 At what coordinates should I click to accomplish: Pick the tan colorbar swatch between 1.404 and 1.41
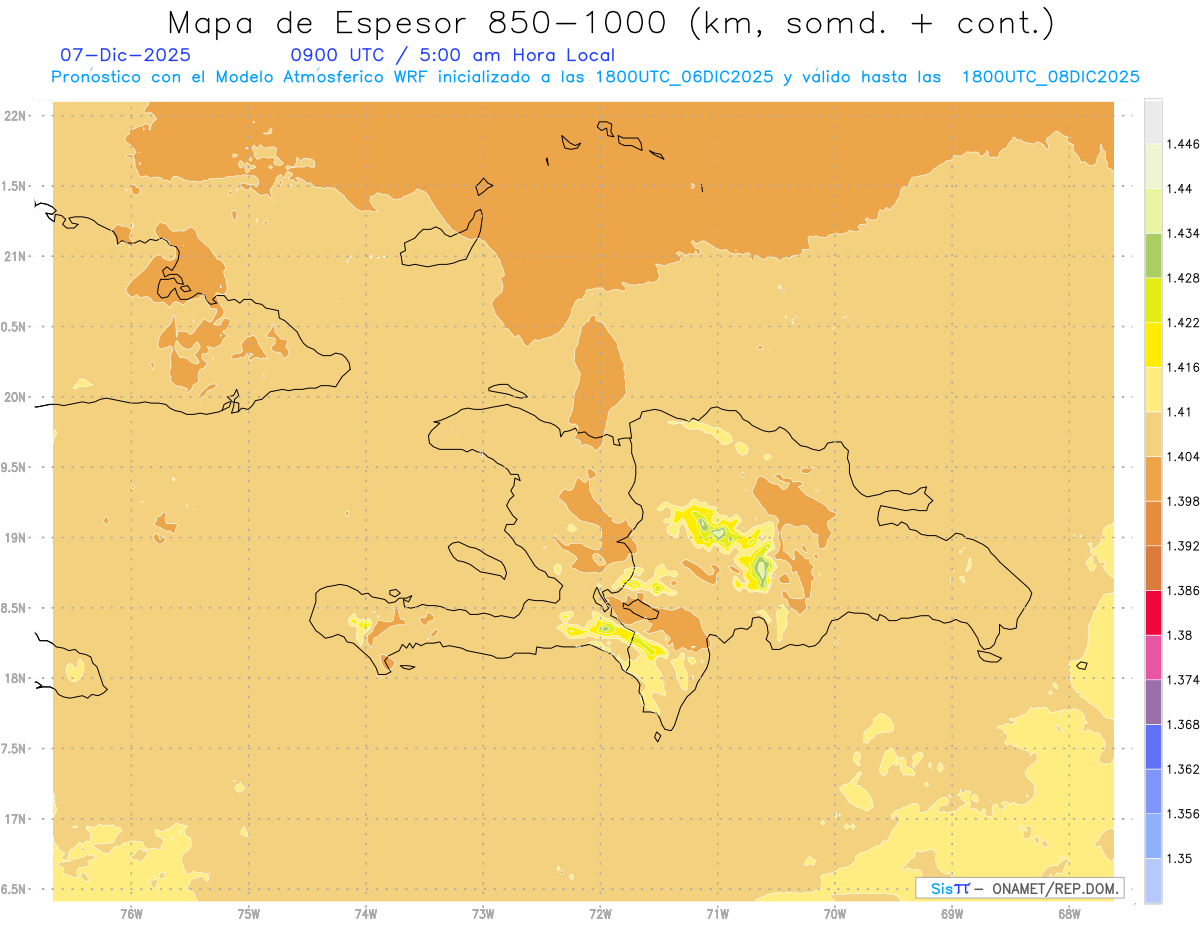(1153, 434)
